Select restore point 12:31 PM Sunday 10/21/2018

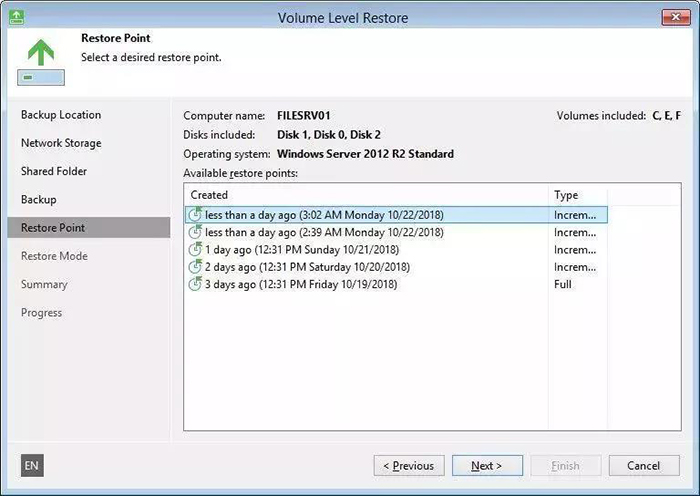tap(396, 250)
